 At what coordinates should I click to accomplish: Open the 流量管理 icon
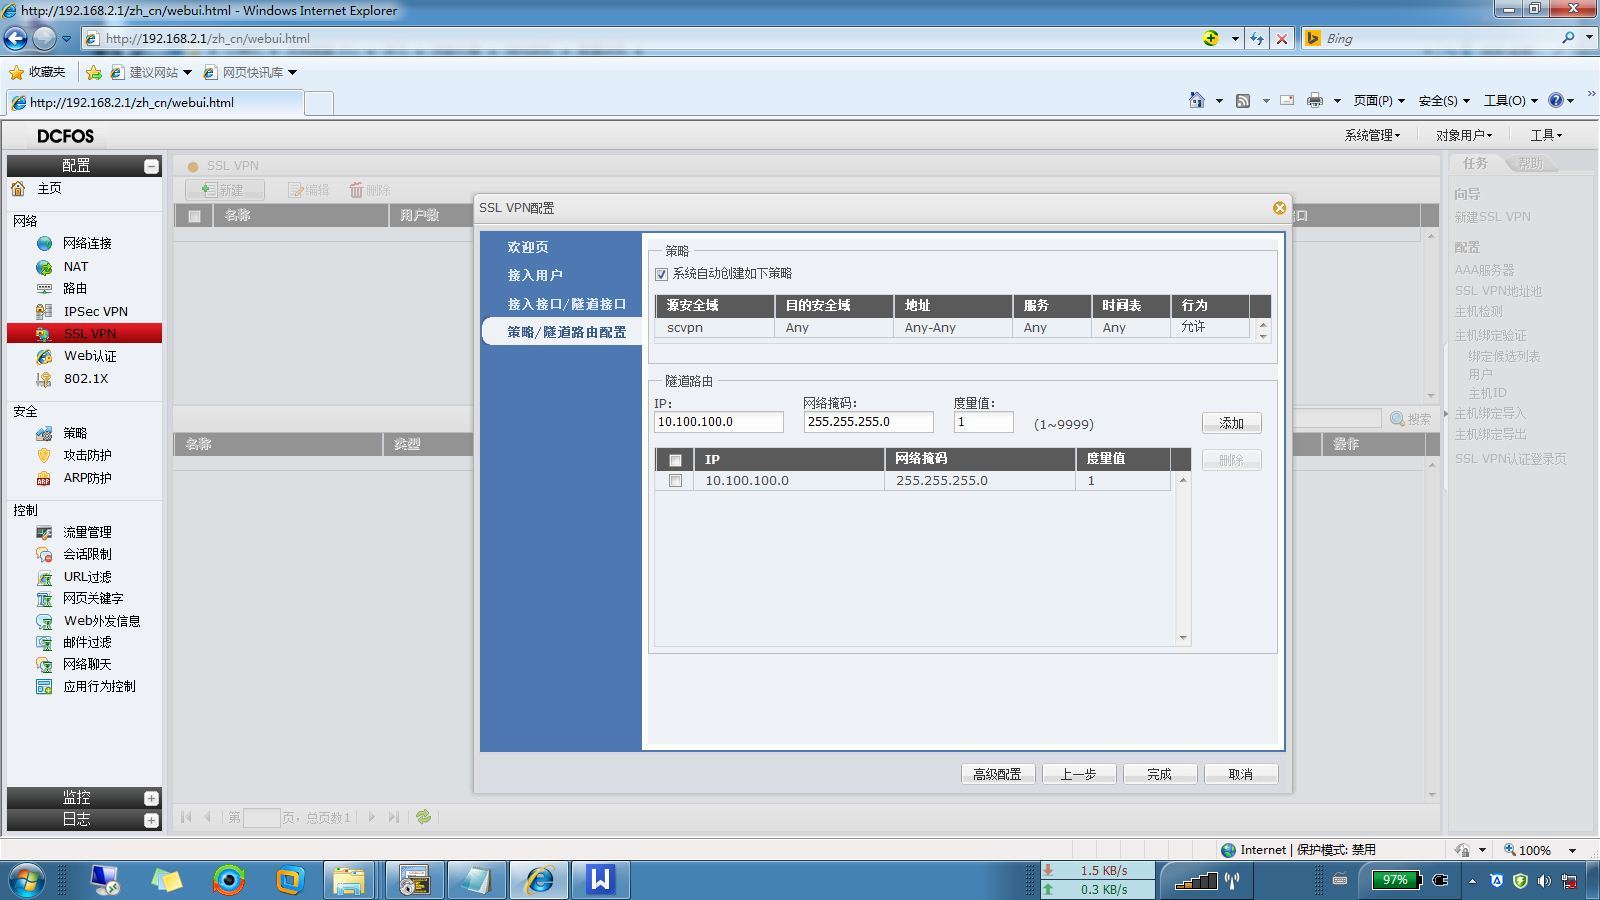[44, 532]
